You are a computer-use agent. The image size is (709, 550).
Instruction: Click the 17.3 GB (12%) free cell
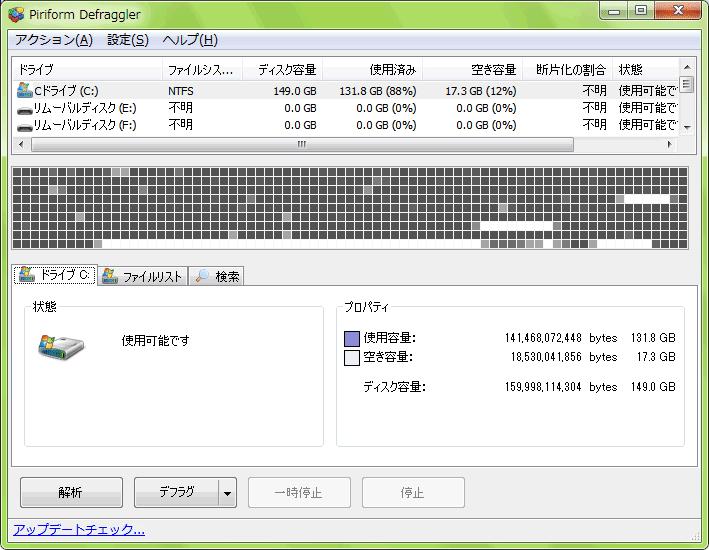481,91
